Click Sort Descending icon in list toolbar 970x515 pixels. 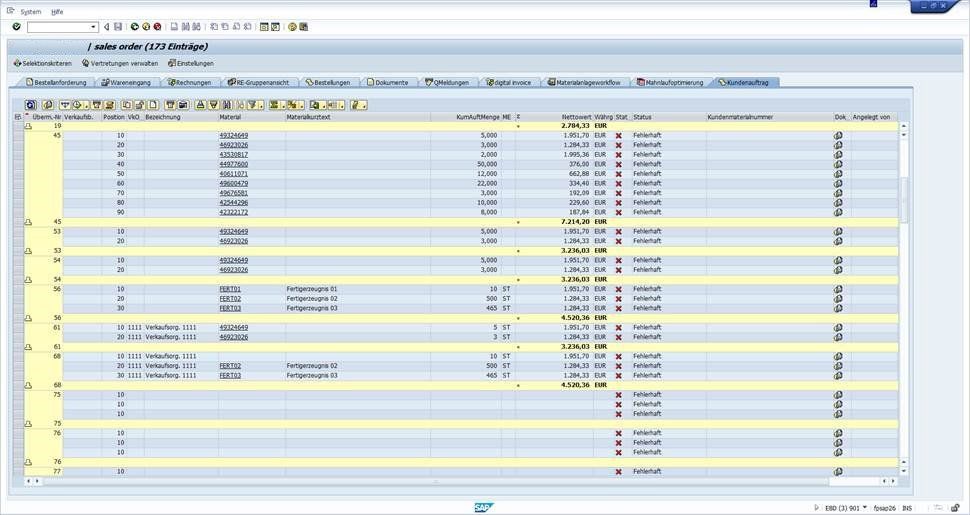pos(213,105)
